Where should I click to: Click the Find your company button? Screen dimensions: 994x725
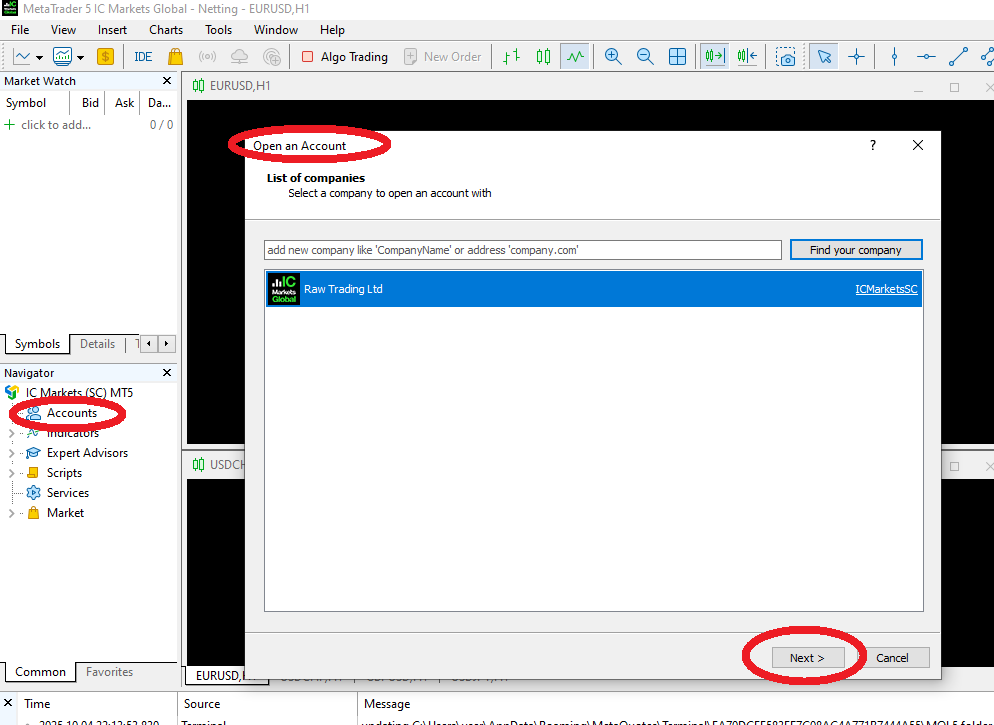(x=856, y=249)
